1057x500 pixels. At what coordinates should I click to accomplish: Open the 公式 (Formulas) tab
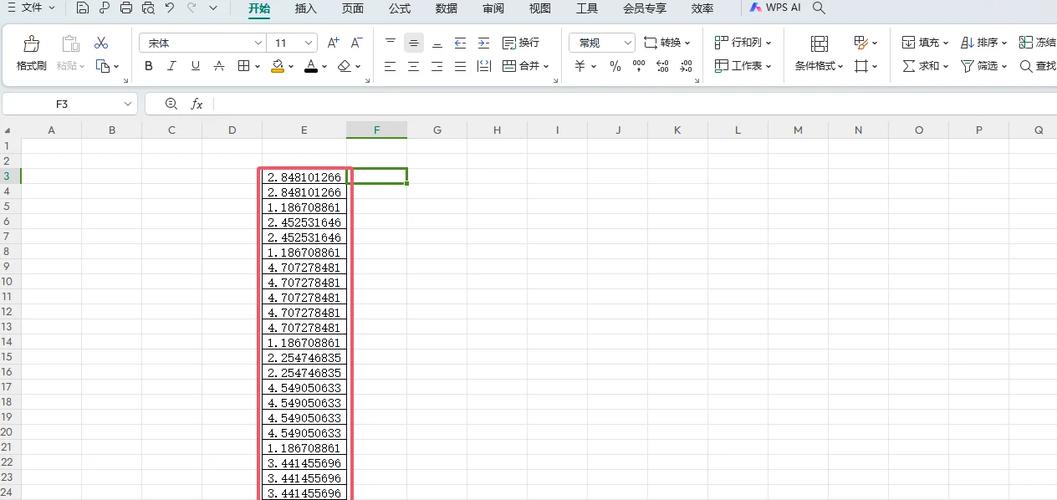tap(399, 9)
